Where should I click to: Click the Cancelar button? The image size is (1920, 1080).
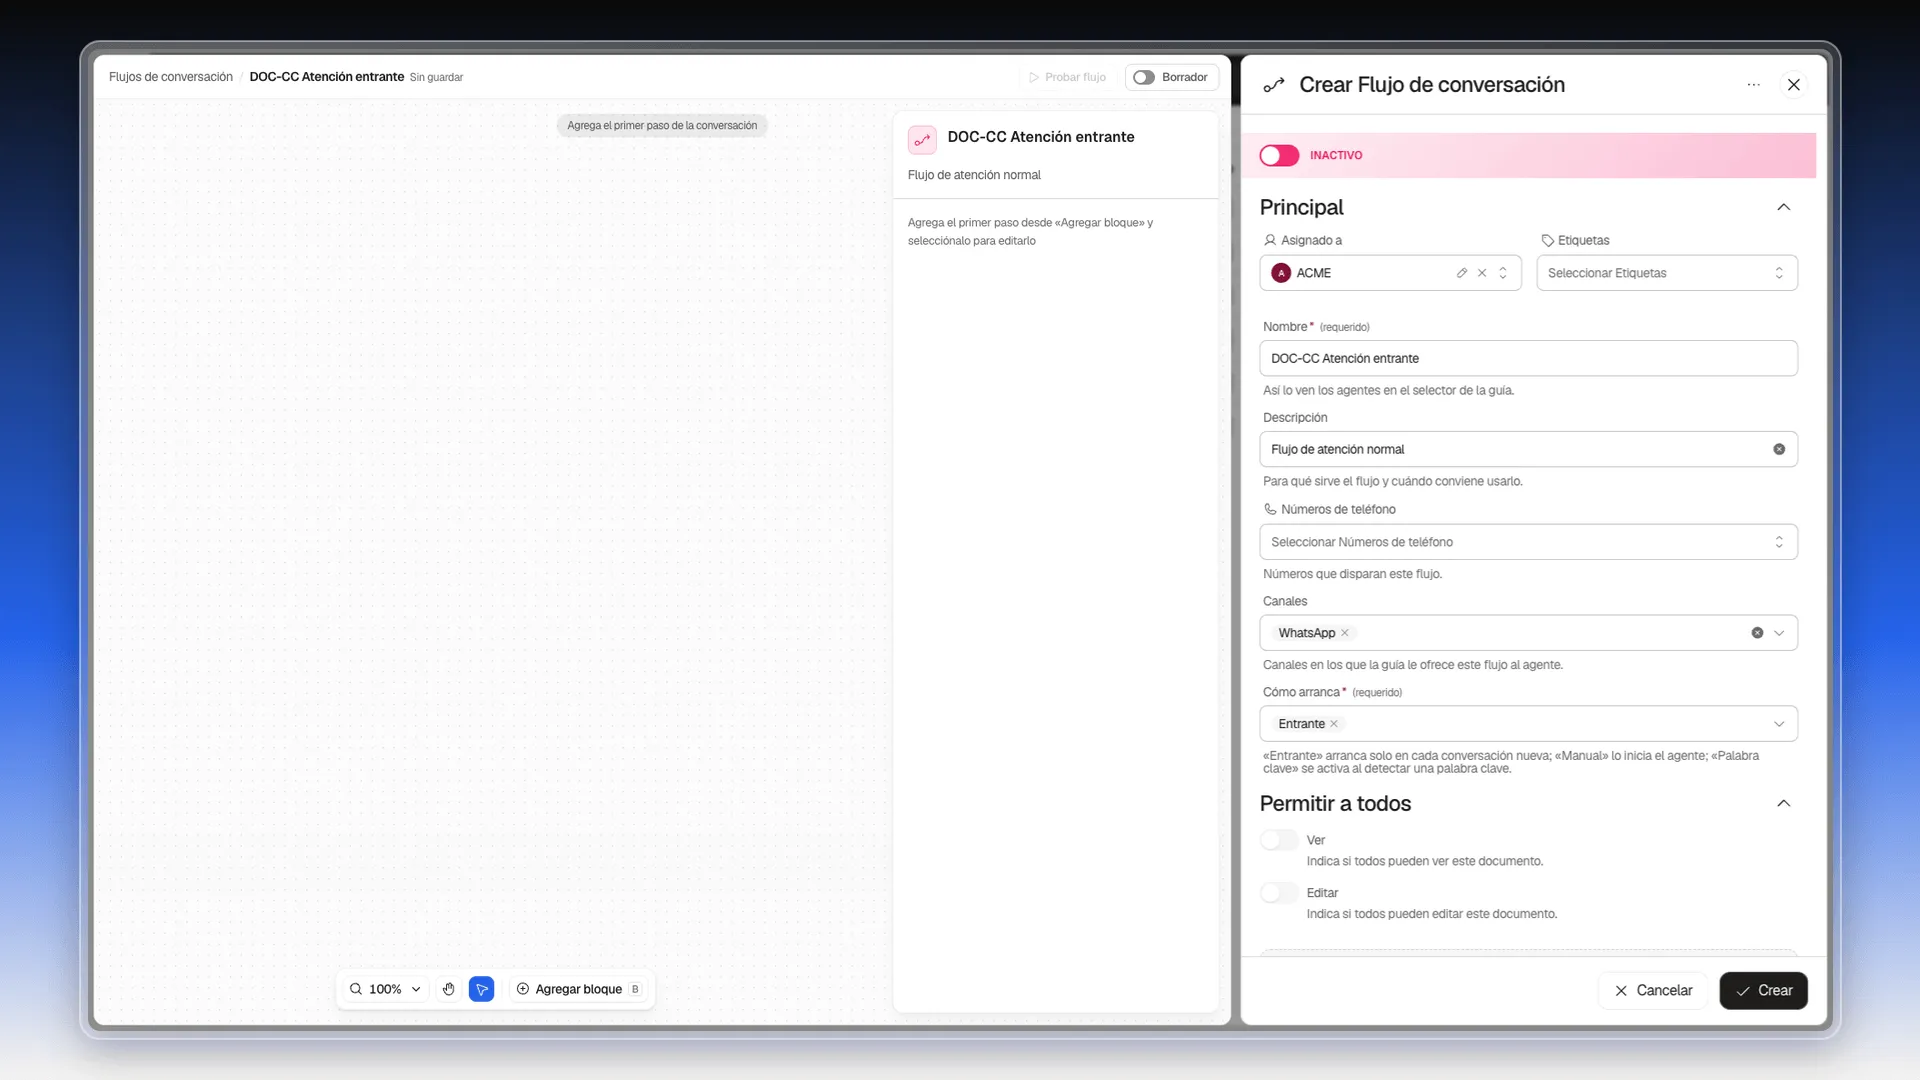click(1653, 991)
